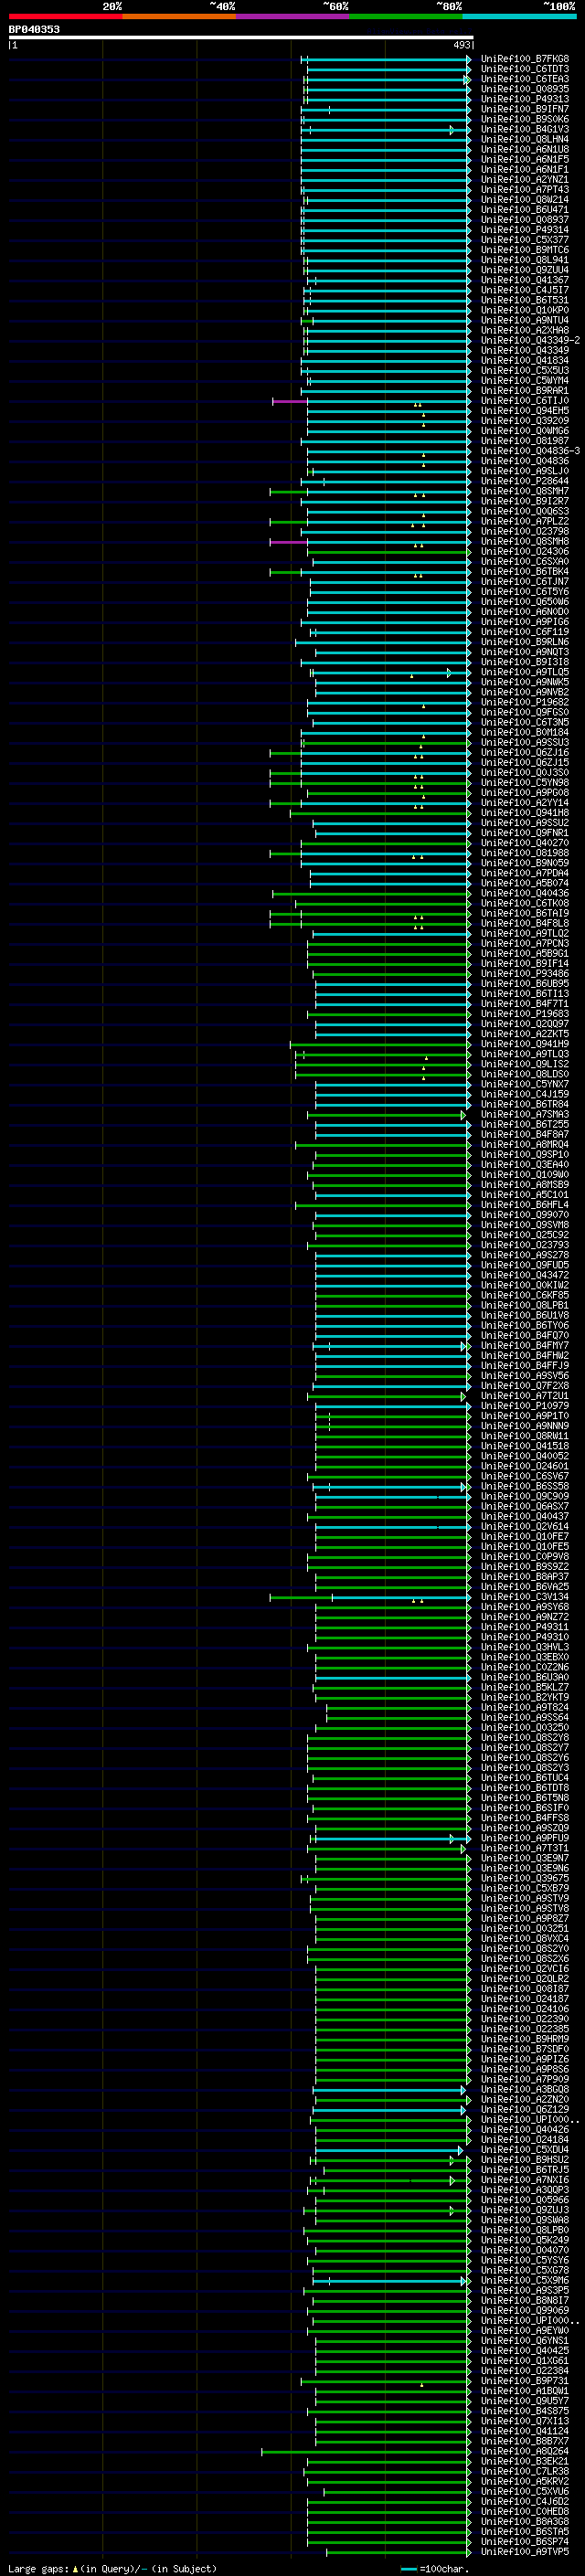585x2576 pixels.
Task: Click hit label UniRef100_Q9ZUJ3
Action: 525,2210
